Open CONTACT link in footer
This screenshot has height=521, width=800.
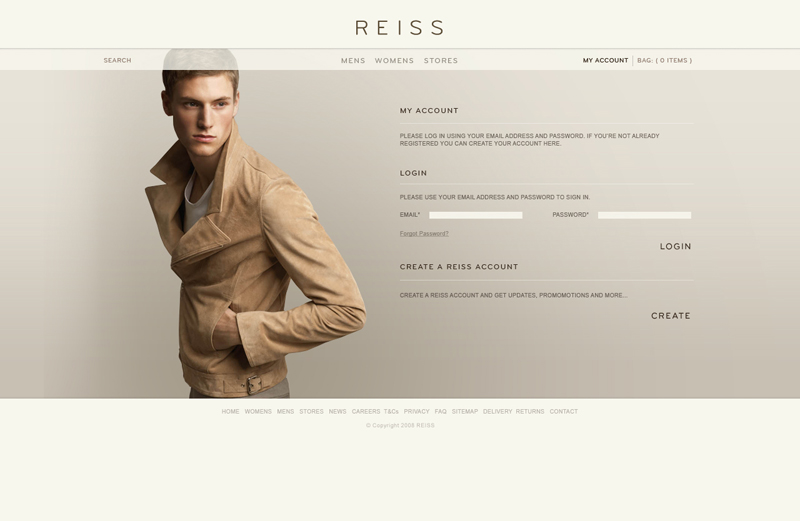pyautogui.click(x=563, y=411)
